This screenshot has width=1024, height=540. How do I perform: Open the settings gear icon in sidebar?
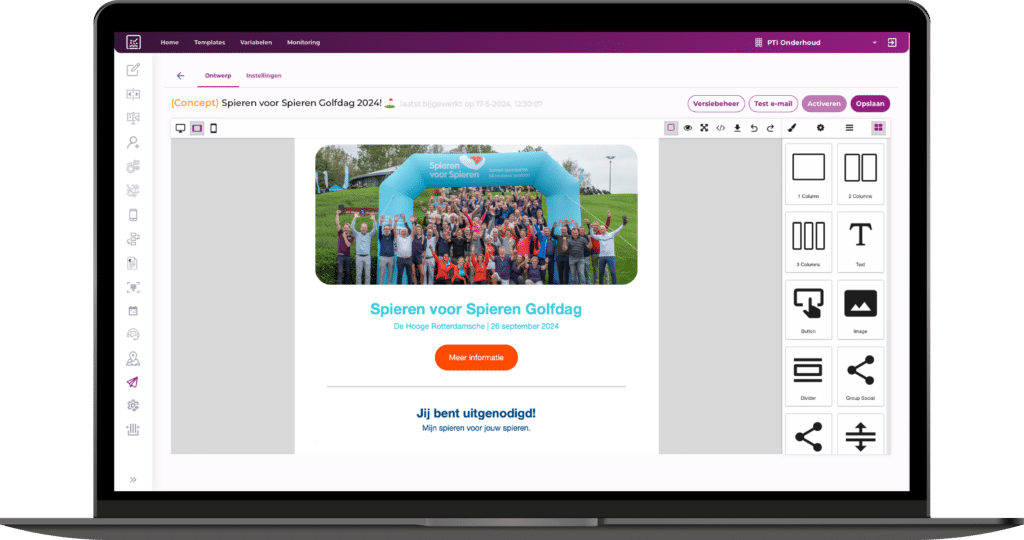tap(133, 405)
